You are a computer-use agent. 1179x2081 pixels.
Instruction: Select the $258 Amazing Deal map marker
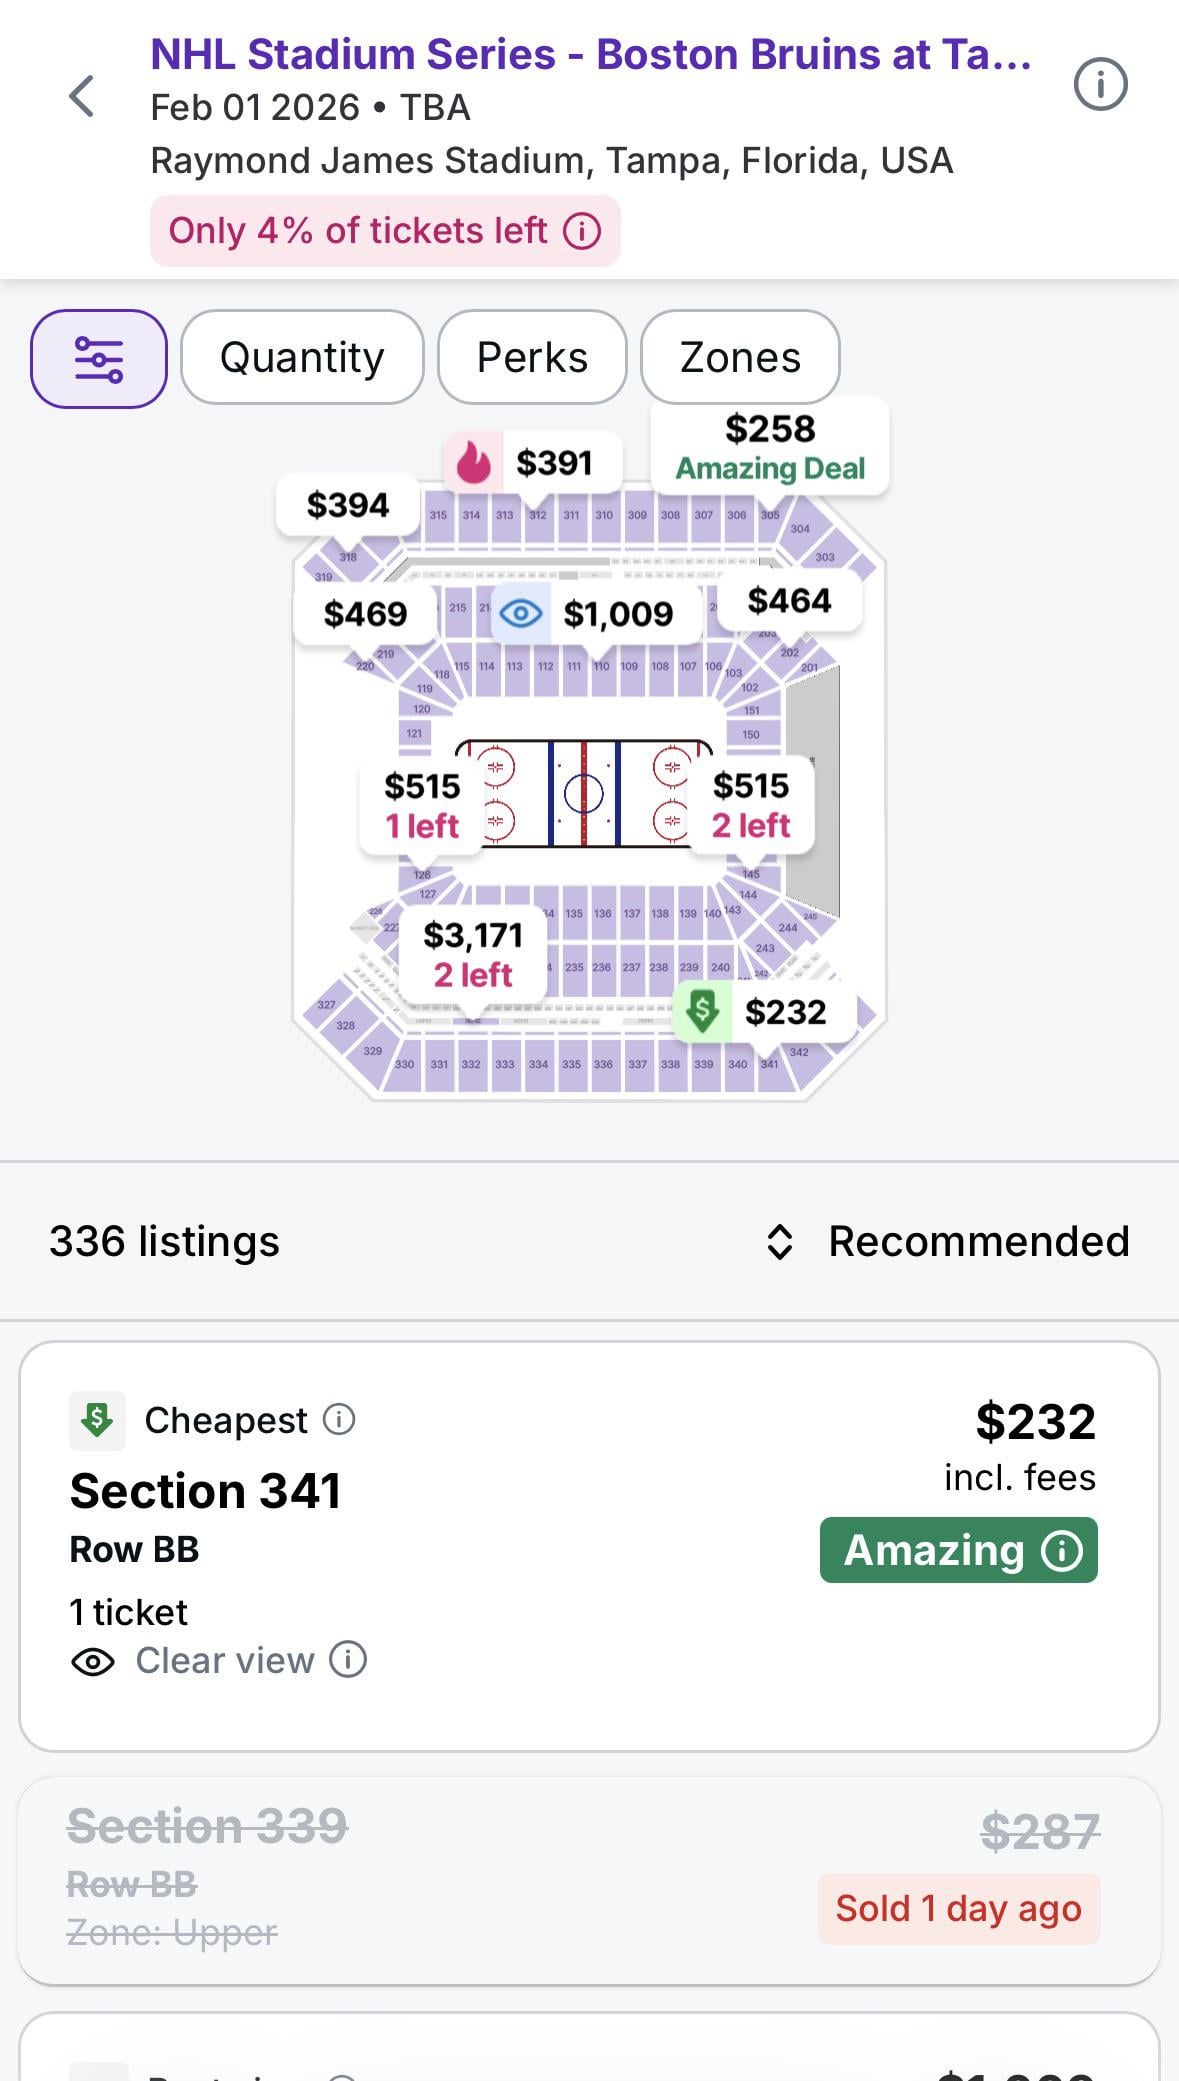tap(770, 447)
